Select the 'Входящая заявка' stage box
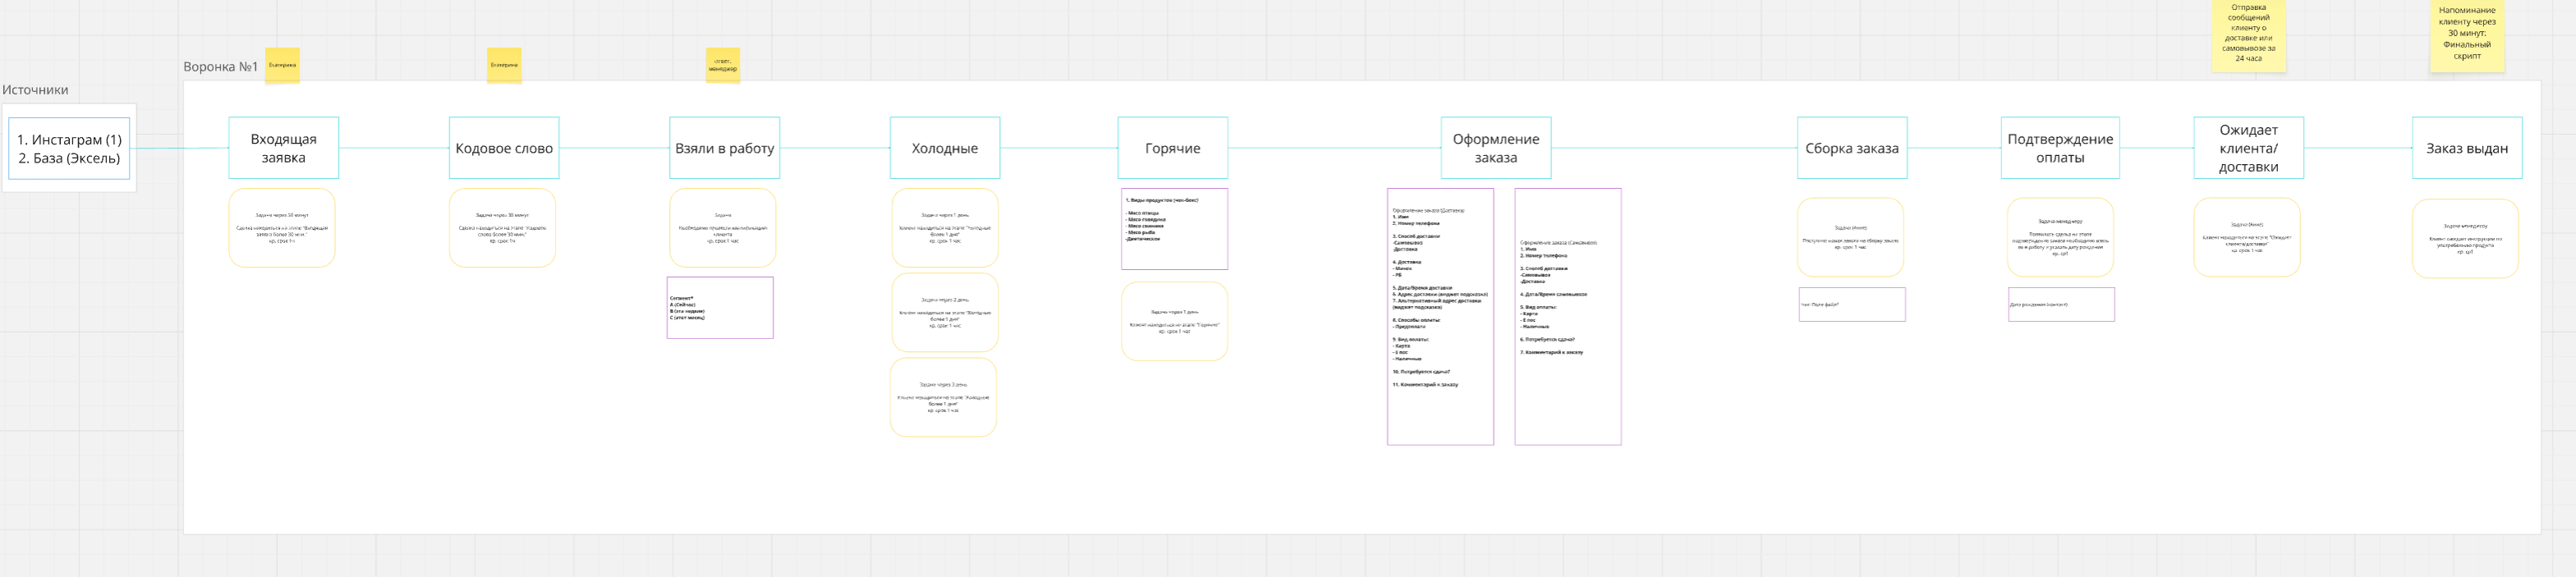 [x=284, y=148]
